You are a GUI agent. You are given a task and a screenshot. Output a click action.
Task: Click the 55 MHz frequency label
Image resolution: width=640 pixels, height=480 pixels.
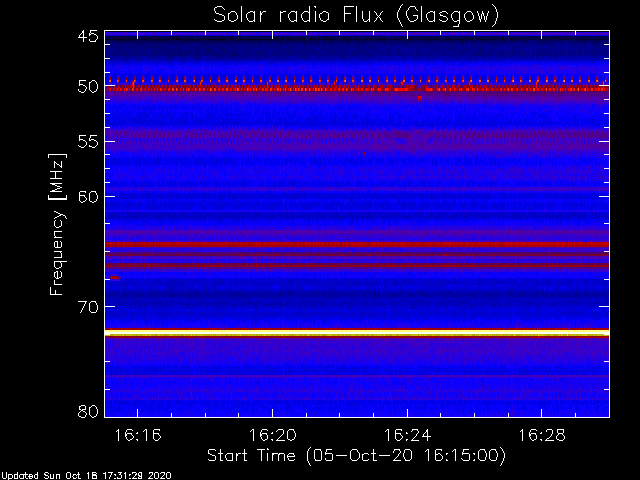tap(88, 142)
